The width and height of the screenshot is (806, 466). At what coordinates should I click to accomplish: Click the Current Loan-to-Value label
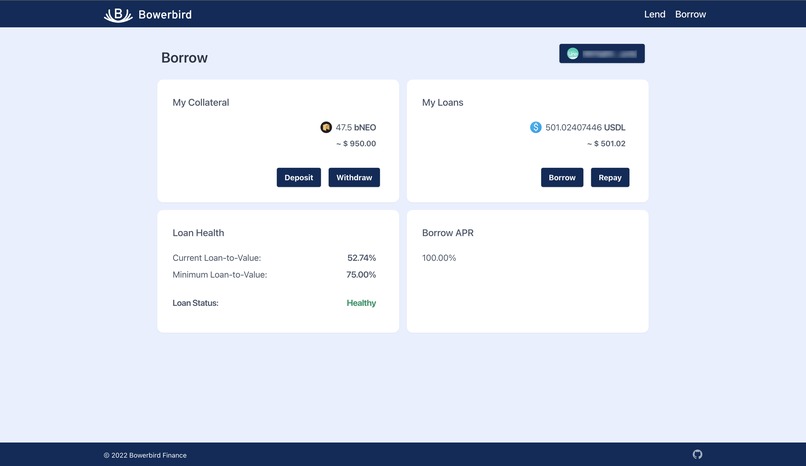pos(217,258)
